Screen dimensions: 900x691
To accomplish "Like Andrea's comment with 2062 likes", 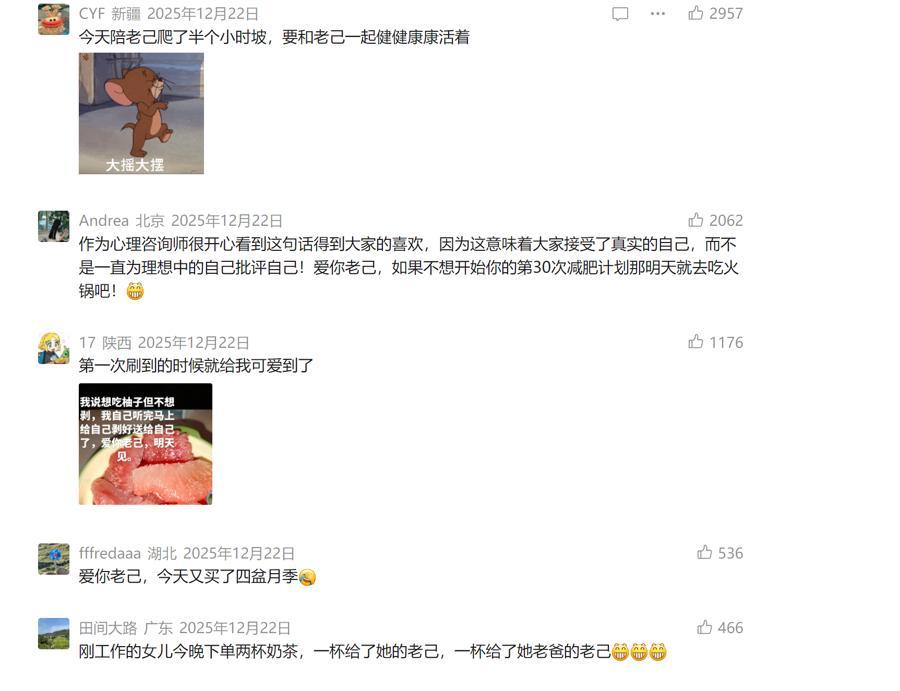I will 696,220.
